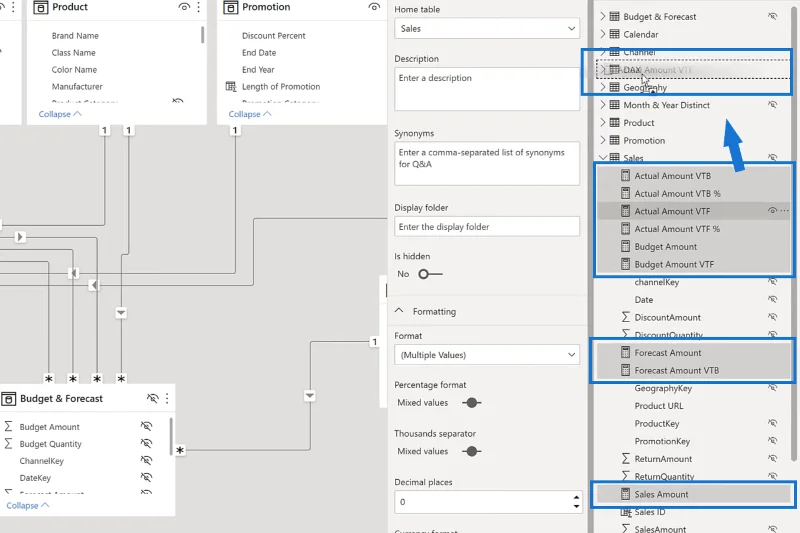Select the PromotionKey field in Sales table

(662, 441)
